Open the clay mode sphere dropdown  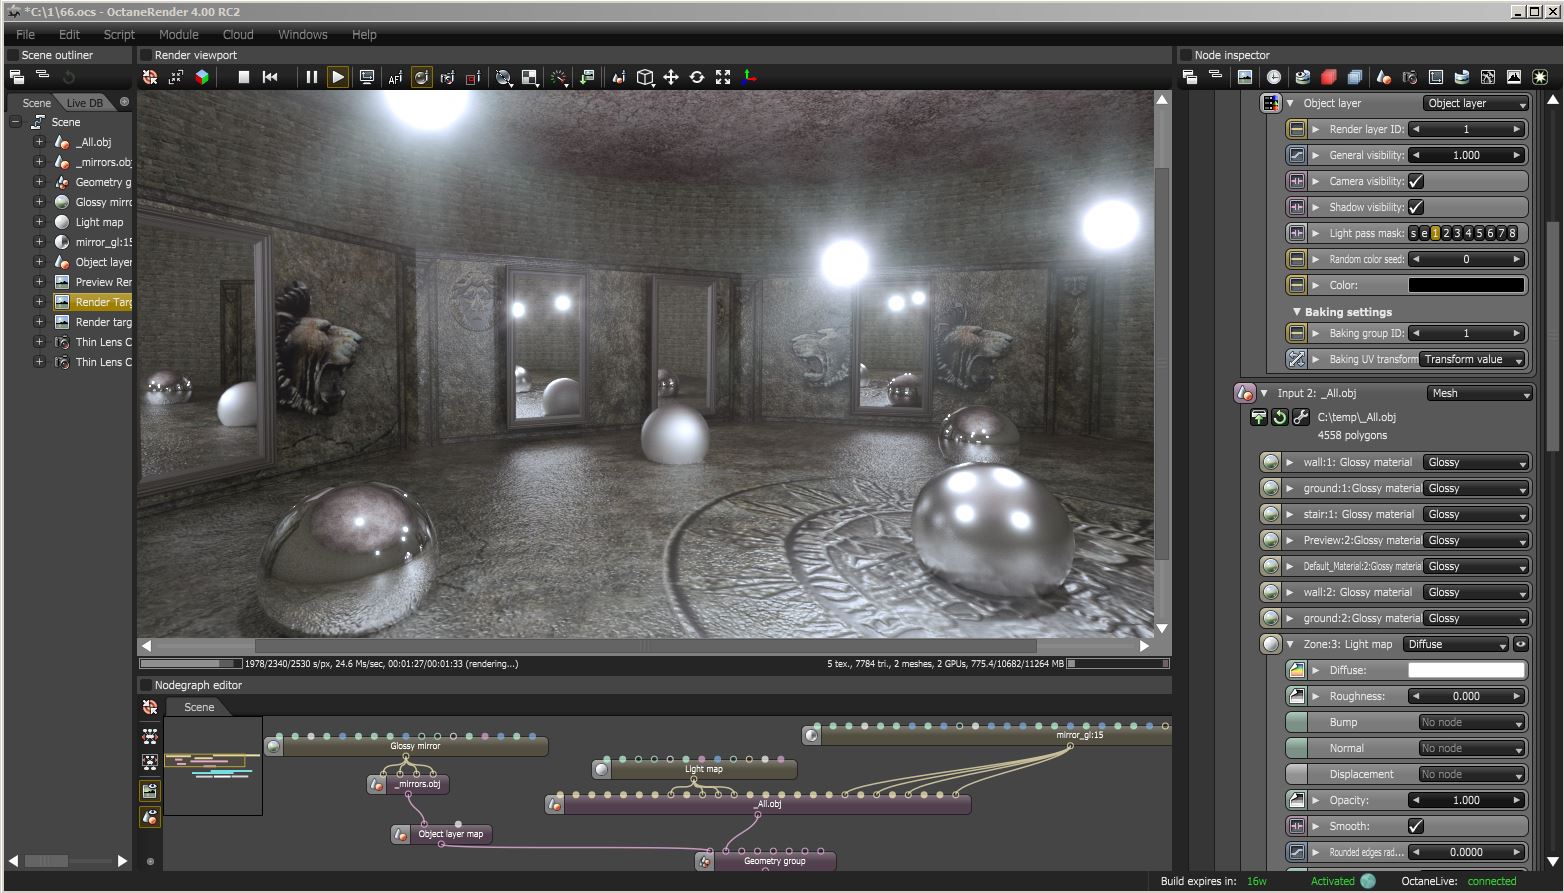[x=504, y=77]
